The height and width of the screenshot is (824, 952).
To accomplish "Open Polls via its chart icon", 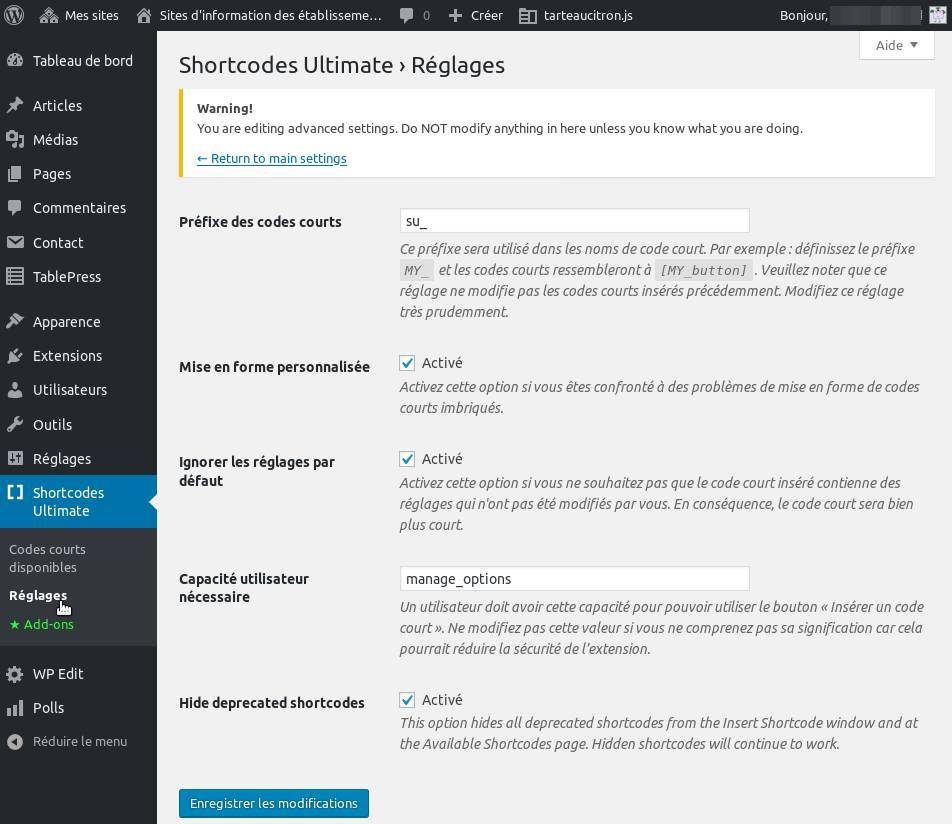I will tap(14, 708).
